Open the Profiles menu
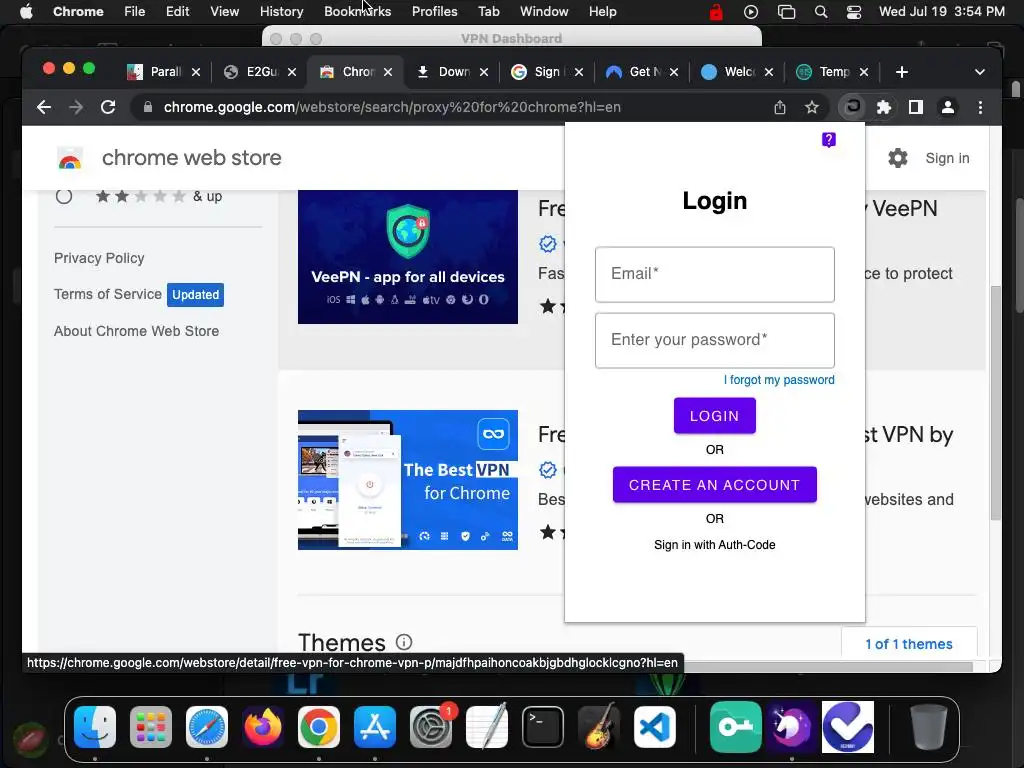Image resolution: width=1024 pixels, height=768 pixels. coord(434,12)
